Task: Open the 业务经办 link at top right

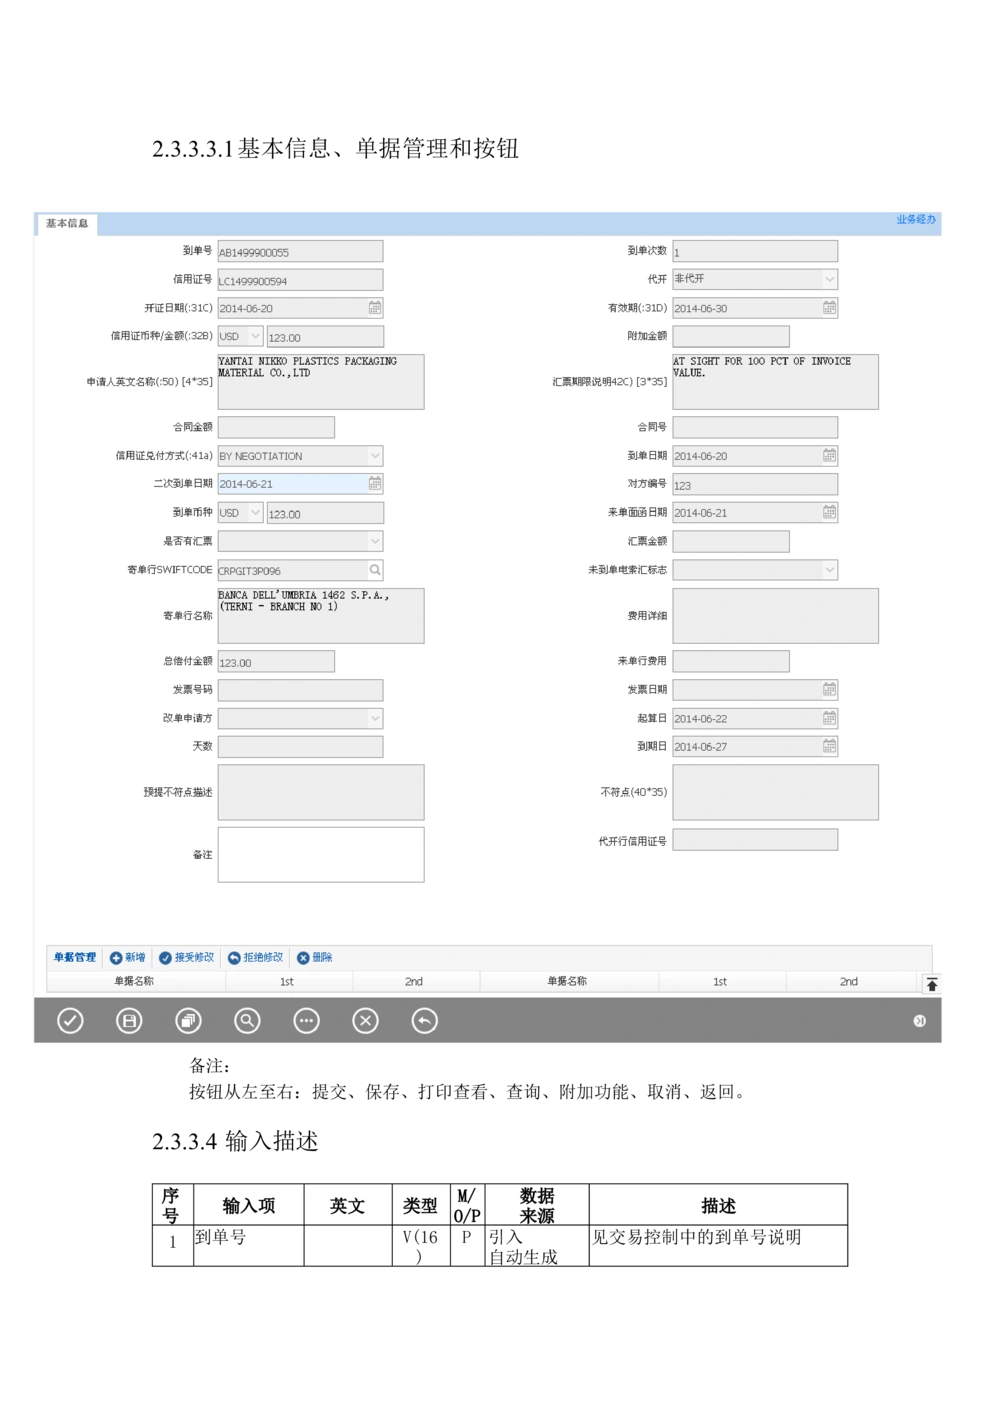Action: click(915, 221)
